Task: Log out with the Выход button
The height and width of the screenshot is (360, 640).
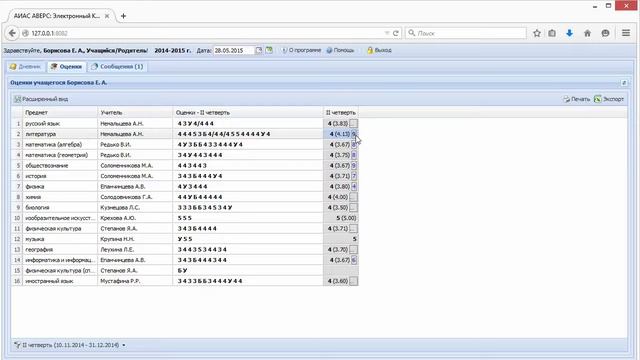Action: pyautogui.click(x=379, y=50)
